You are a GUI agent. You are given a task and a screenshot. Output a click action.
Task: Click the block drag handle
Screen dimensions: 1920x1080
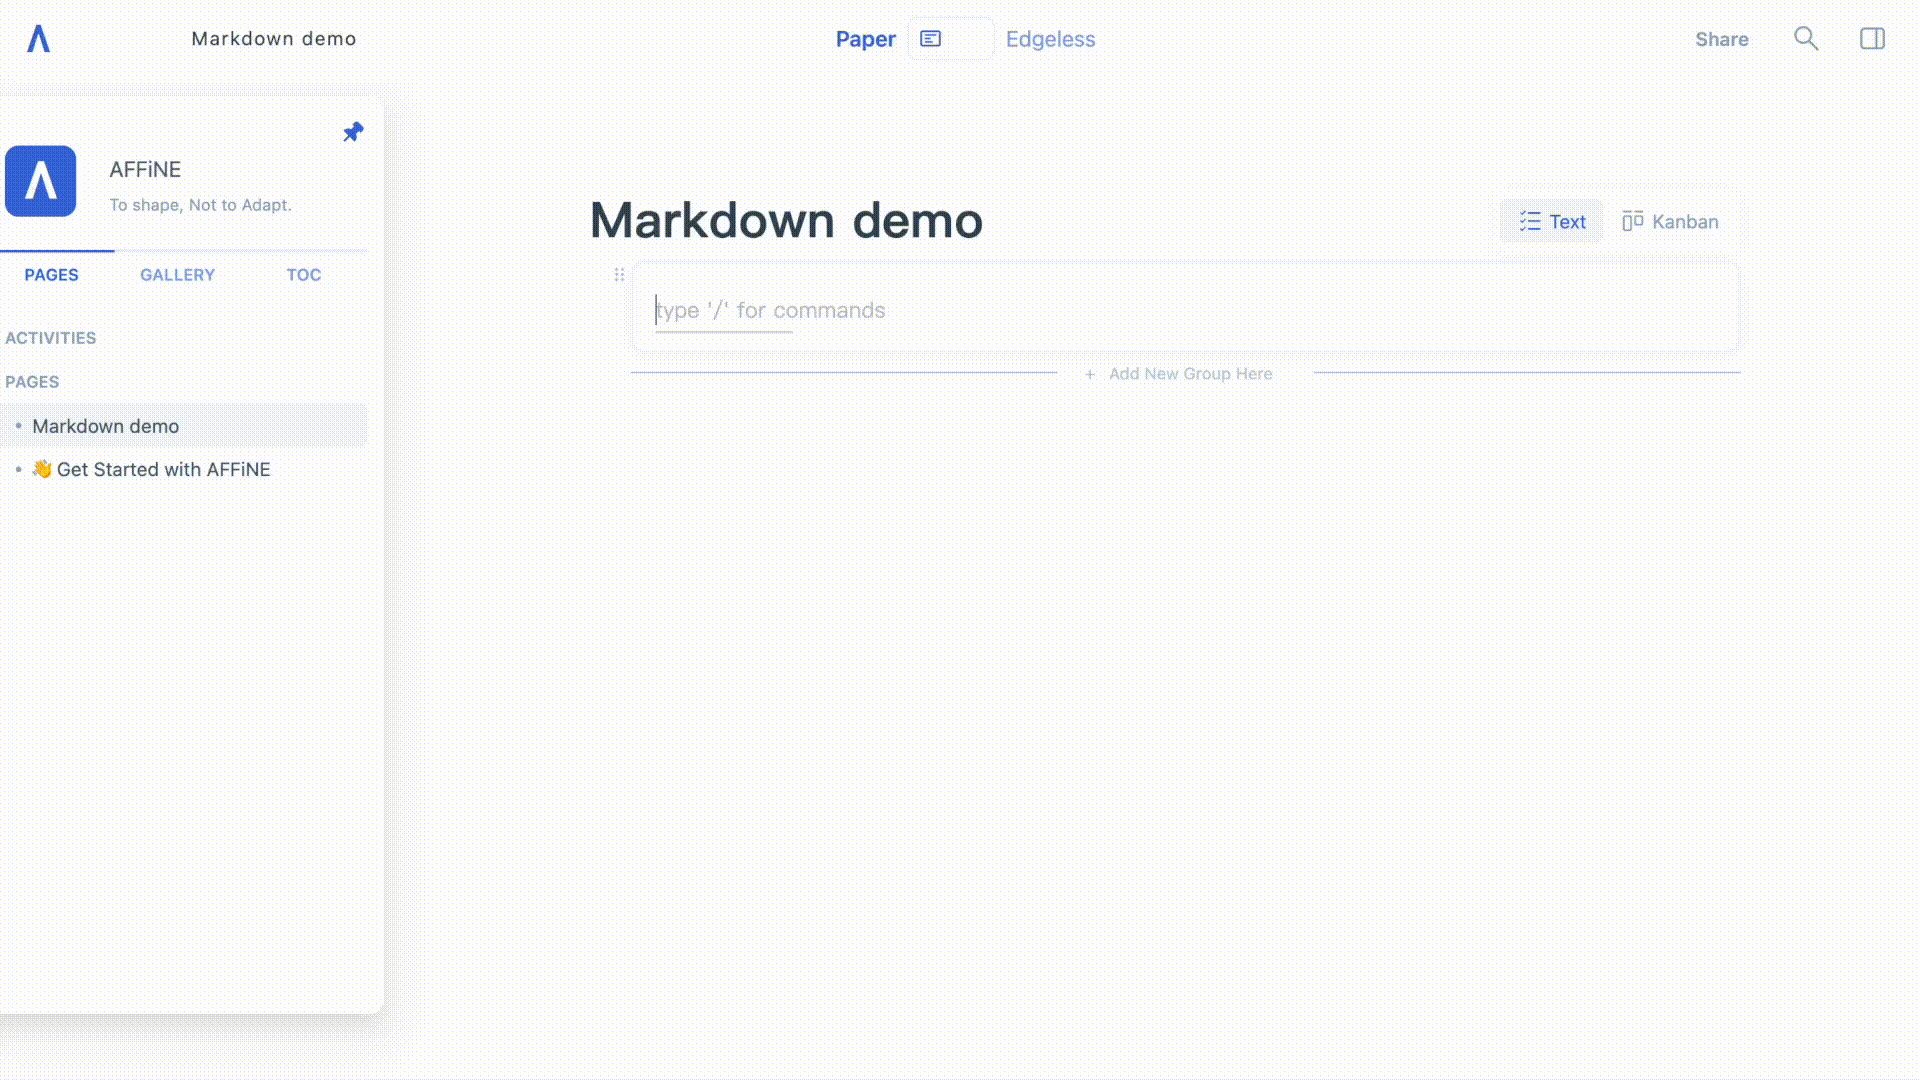(619, 275)
